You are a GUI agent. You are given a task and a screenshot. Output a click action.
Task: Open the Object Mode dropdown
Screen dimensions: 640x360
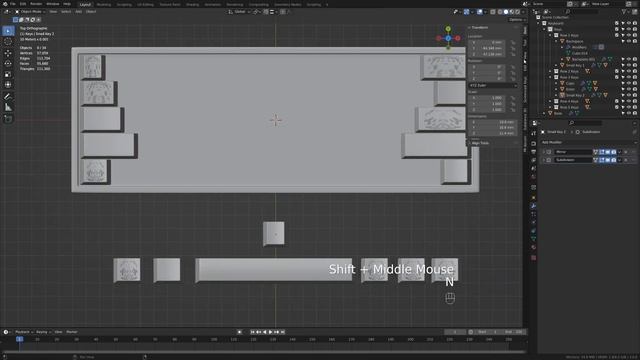coord(30,12)
